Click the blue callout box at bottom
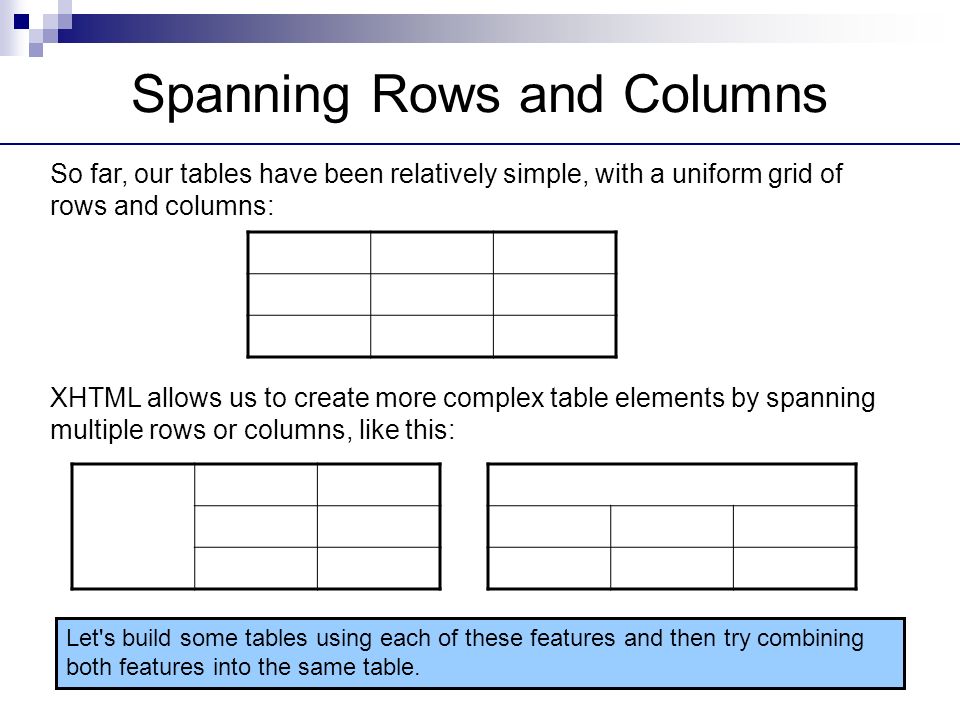The width and height of the screenshot is (960, 720). click(481, 653)
